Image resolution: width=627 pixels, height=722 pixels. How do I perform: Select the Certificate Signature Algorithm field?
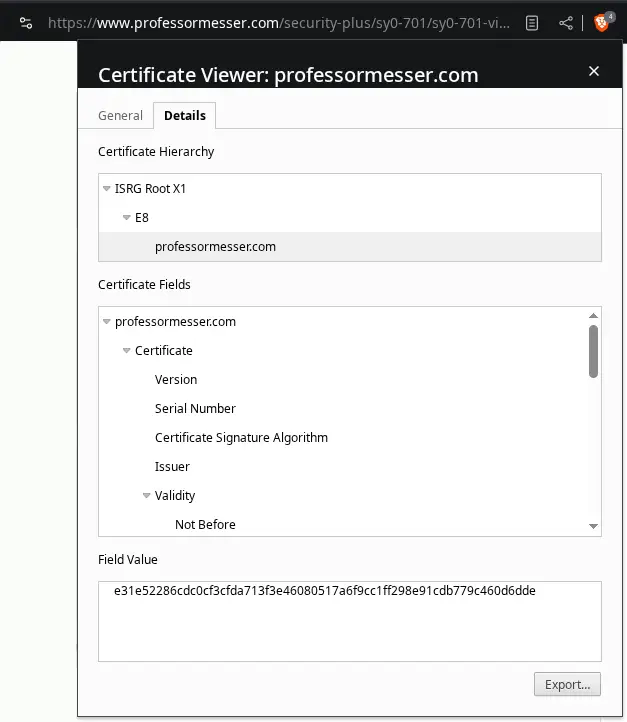click(x=241, y=438)
